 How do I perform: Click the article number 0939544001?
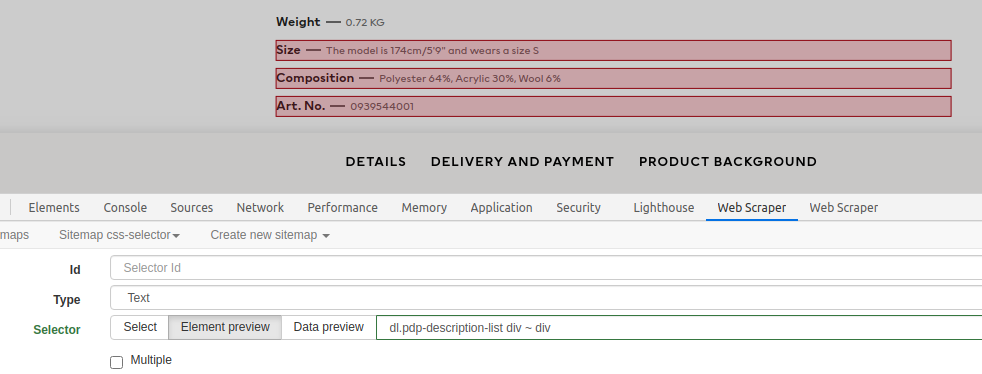(382, 106)
